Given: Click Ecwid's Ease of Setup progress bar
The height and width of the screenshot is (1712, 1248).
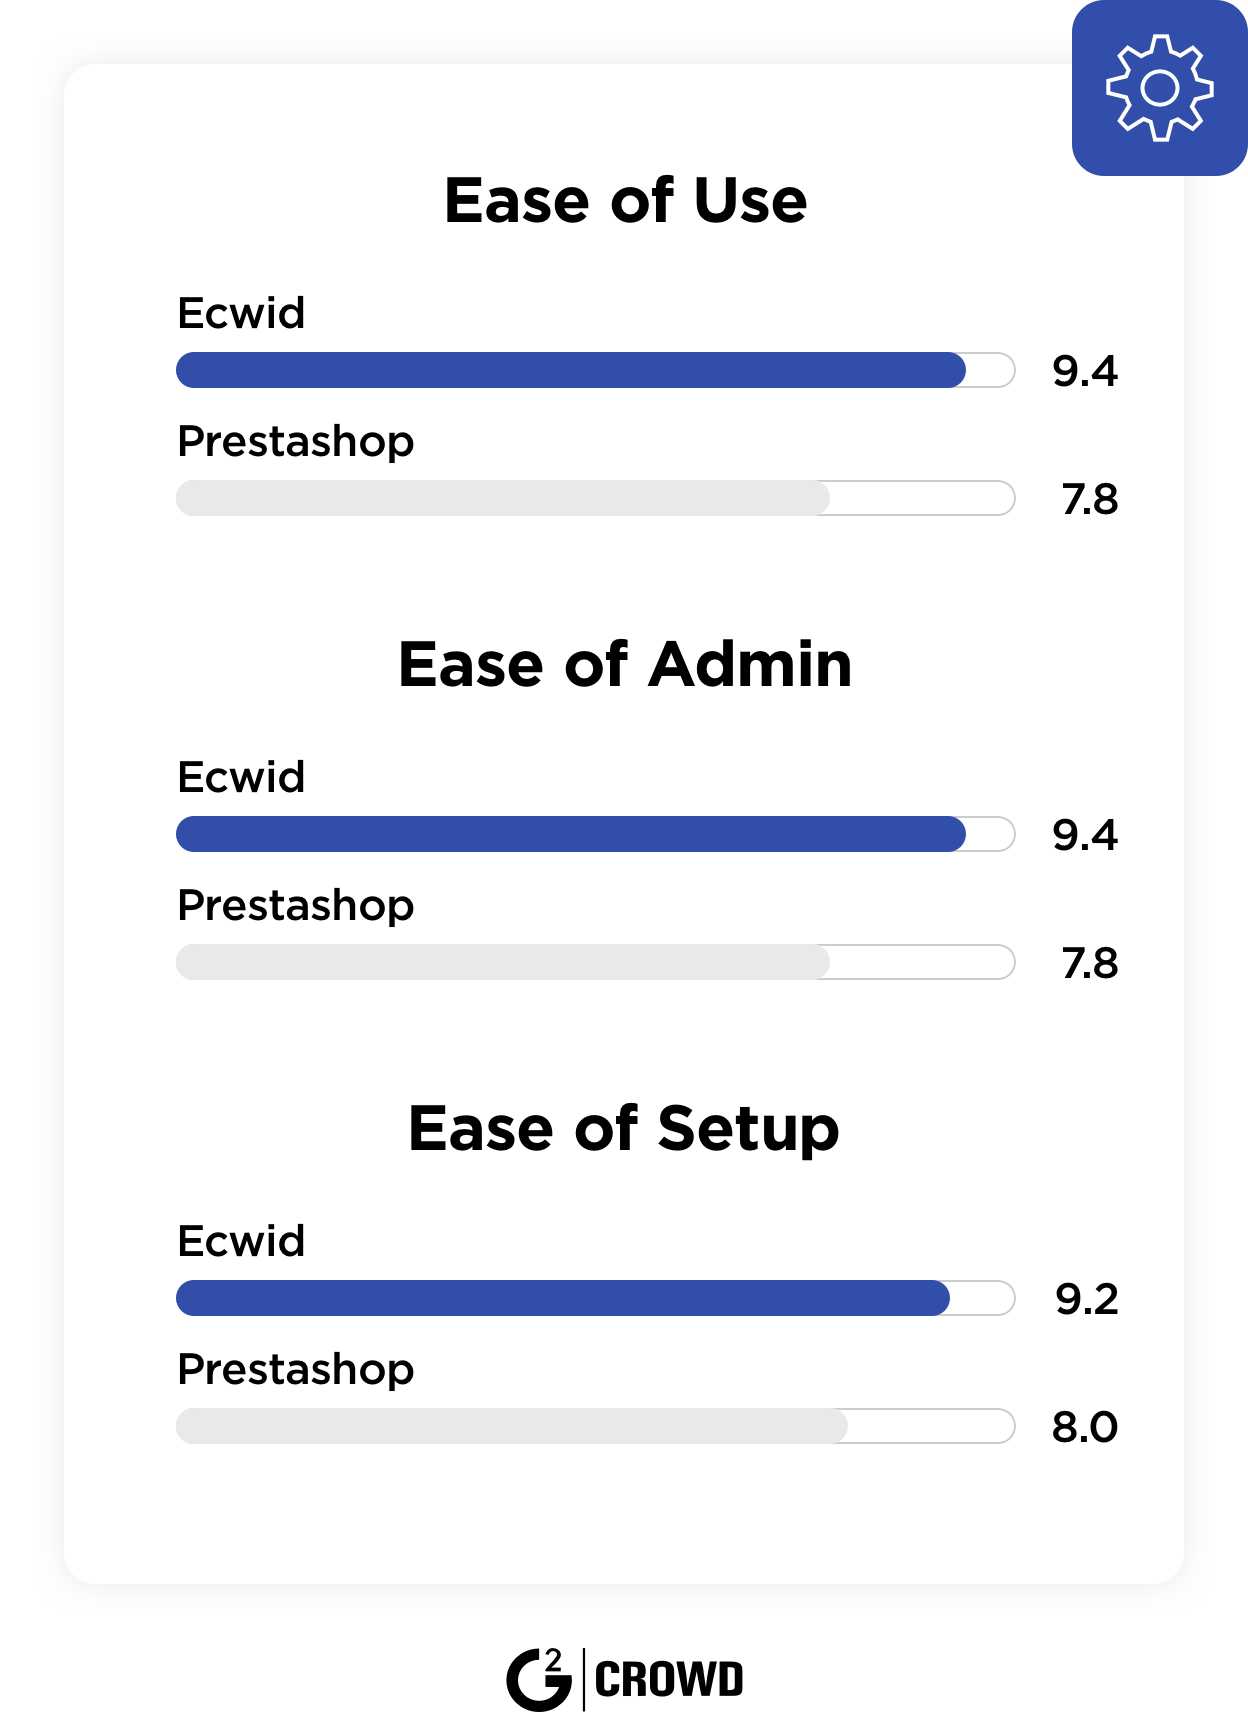Looking at the screenshot, I should click(596, 1298).
